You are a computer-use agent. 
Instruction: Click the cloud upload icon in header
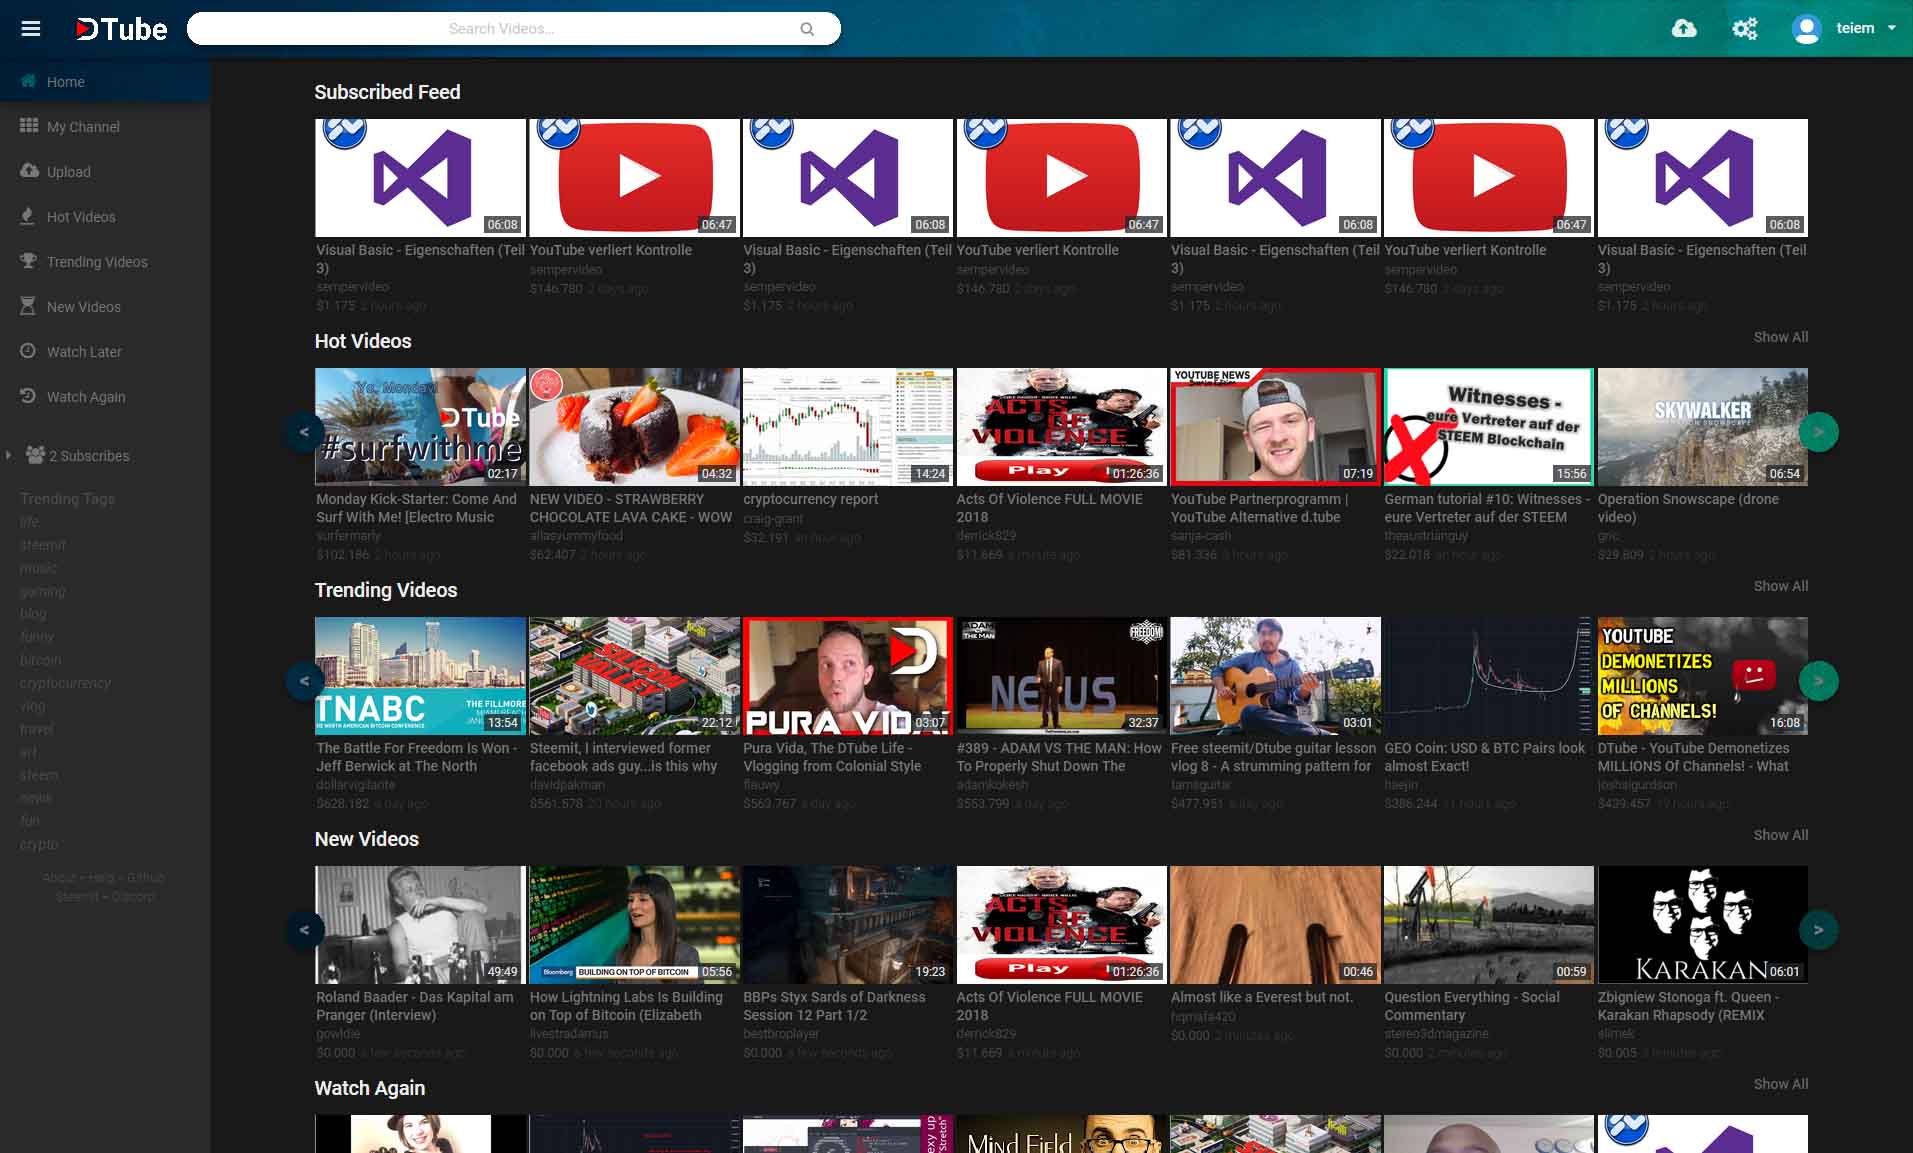click(x=1684, y=29)
